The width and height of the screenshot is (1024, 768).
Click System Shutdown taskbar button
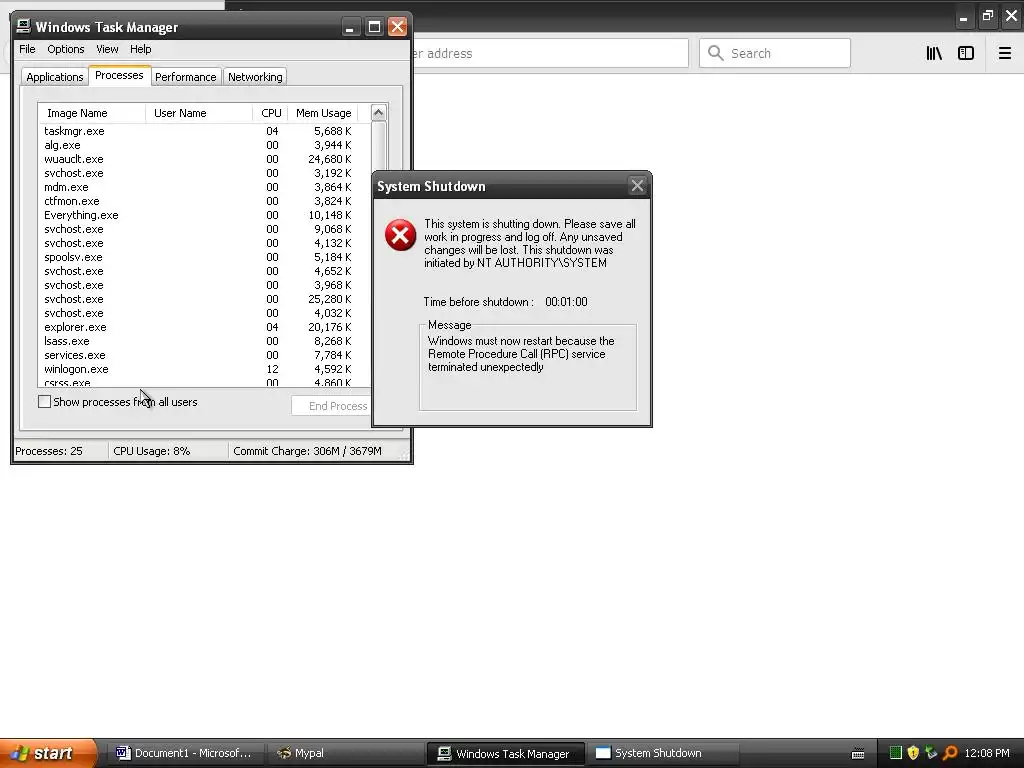(x=663, y=753)
